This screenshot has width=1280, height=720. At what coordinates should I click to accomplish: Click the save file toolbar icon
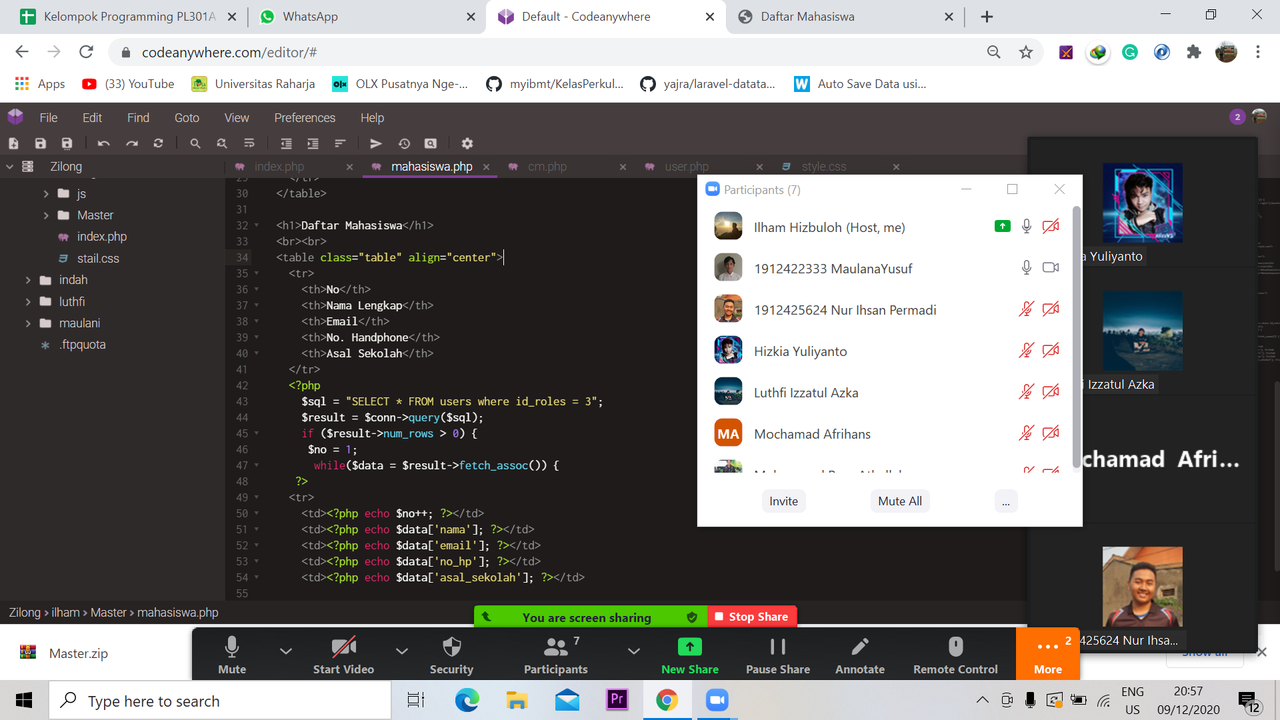[41, 144]
